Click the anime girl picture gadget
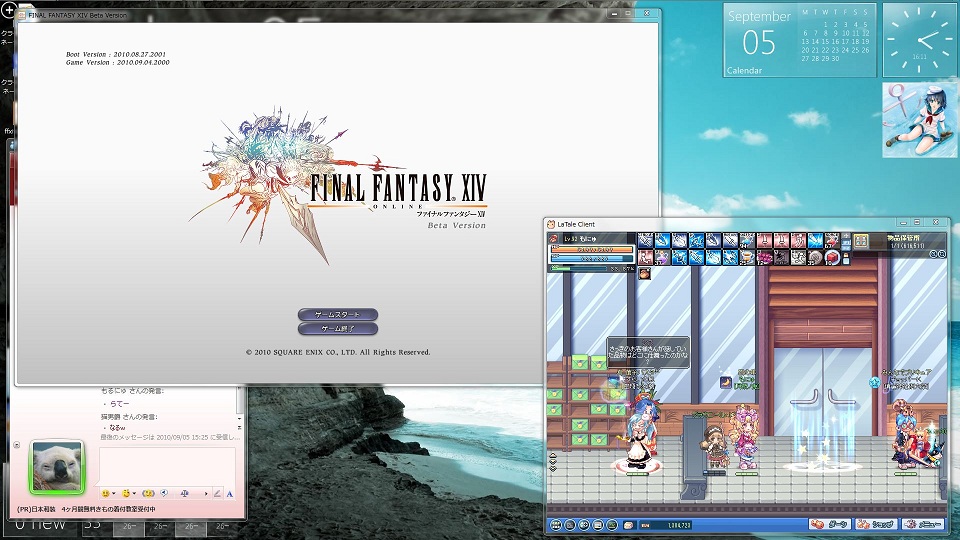 [x=920, y=120]
